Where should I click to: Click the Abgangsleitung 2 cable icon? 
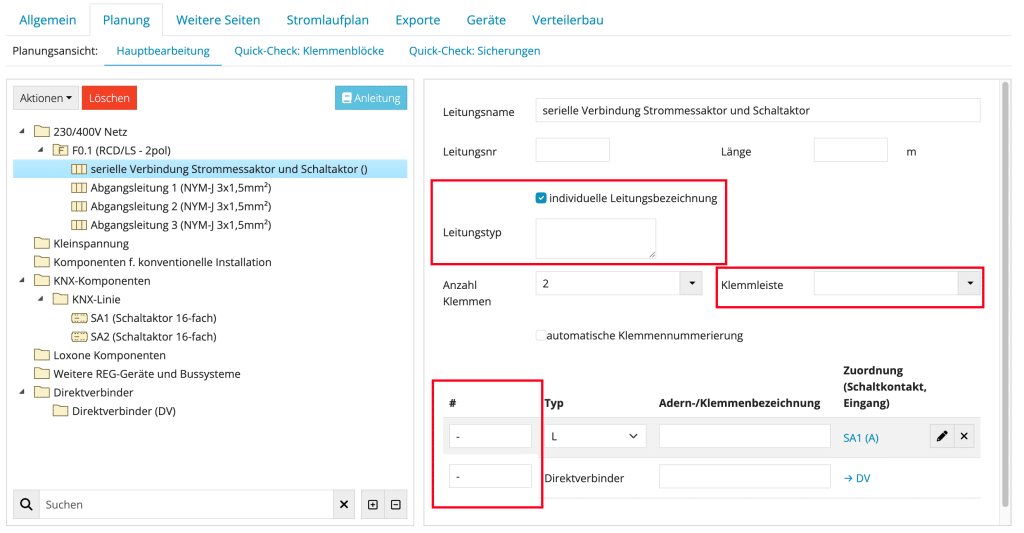(x=78, y=206)
